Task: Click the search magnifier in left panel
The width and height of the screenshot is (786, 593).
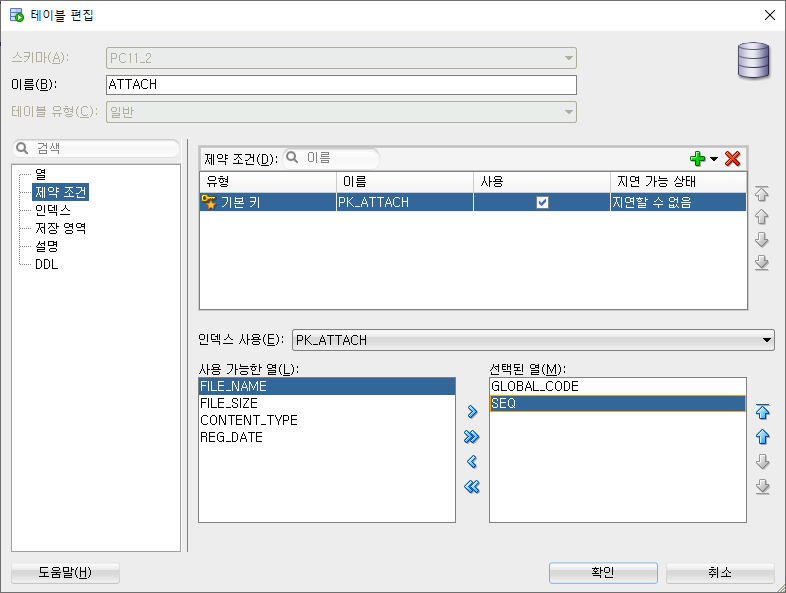Action: (x=22, y=148)
